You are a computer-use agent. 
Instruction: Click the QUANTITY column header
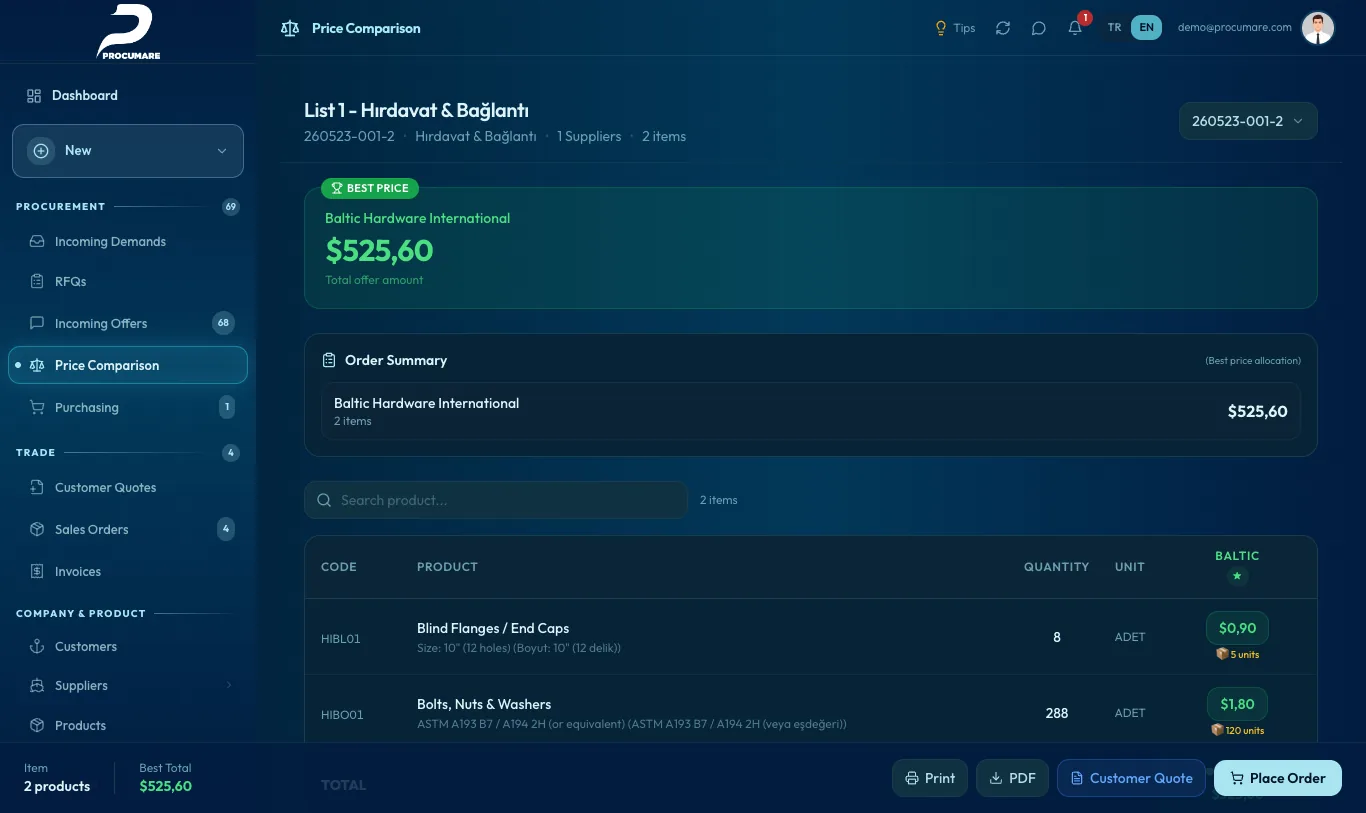click(1056, 567)
